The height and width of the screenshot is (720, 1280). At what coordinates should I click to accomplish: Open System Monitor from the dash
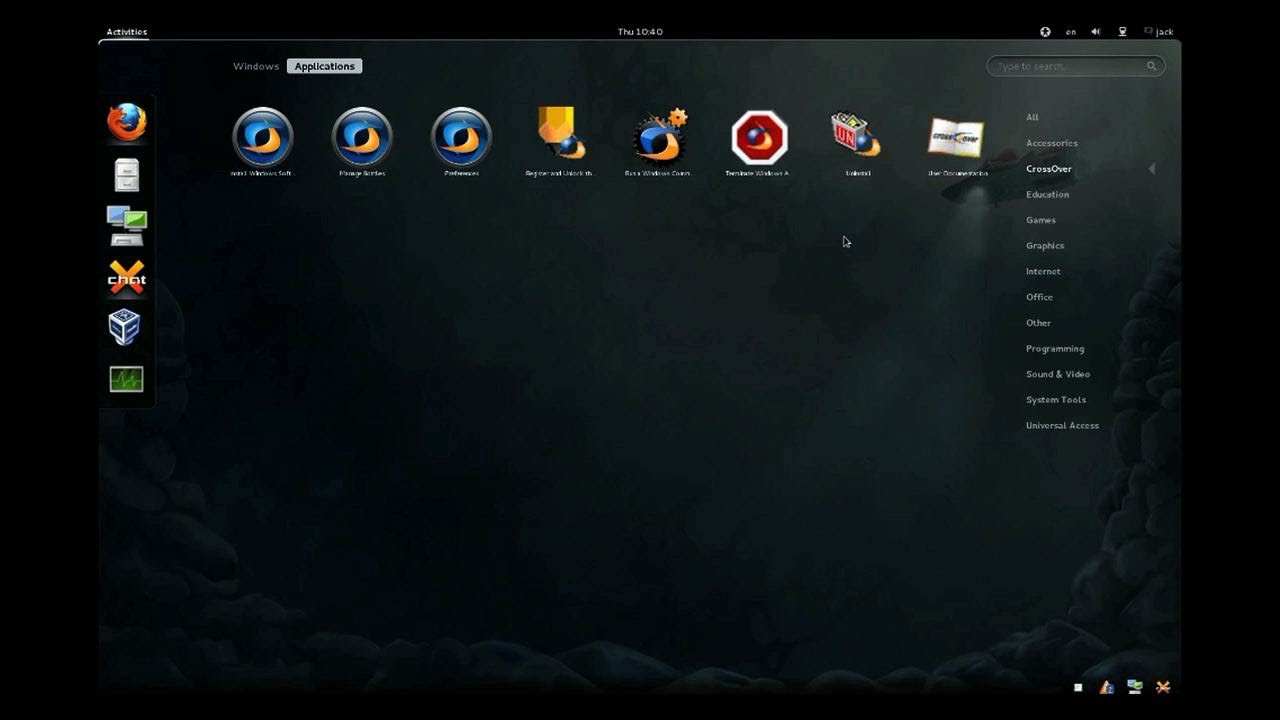127,379
